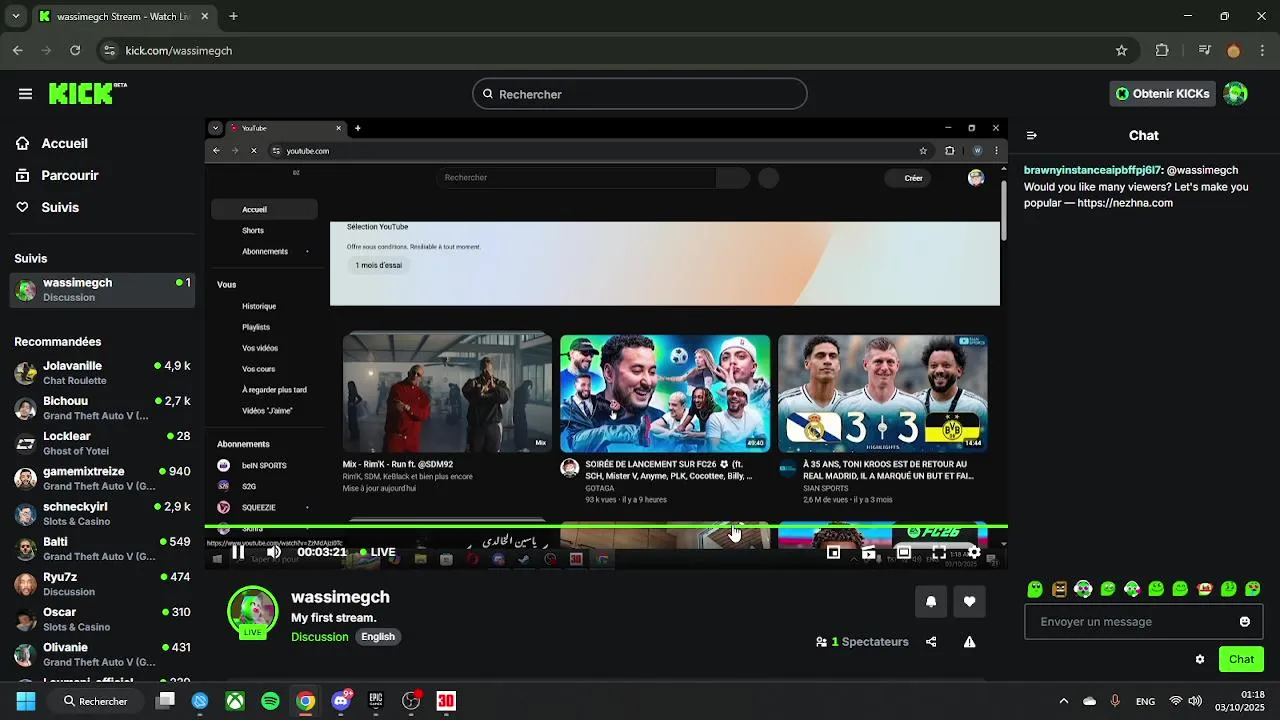The width and height of the screenshot is (1280, 720).
Task: Toggle microphone icon in system tray
Action: point(1114,701)
